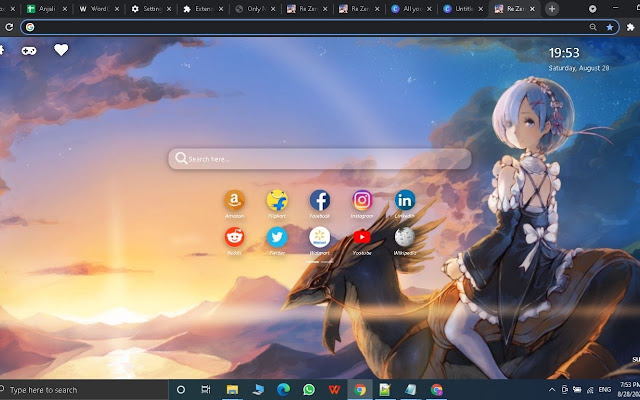Close the Extensions tab

pyautogui.click(x=221, y=9)
